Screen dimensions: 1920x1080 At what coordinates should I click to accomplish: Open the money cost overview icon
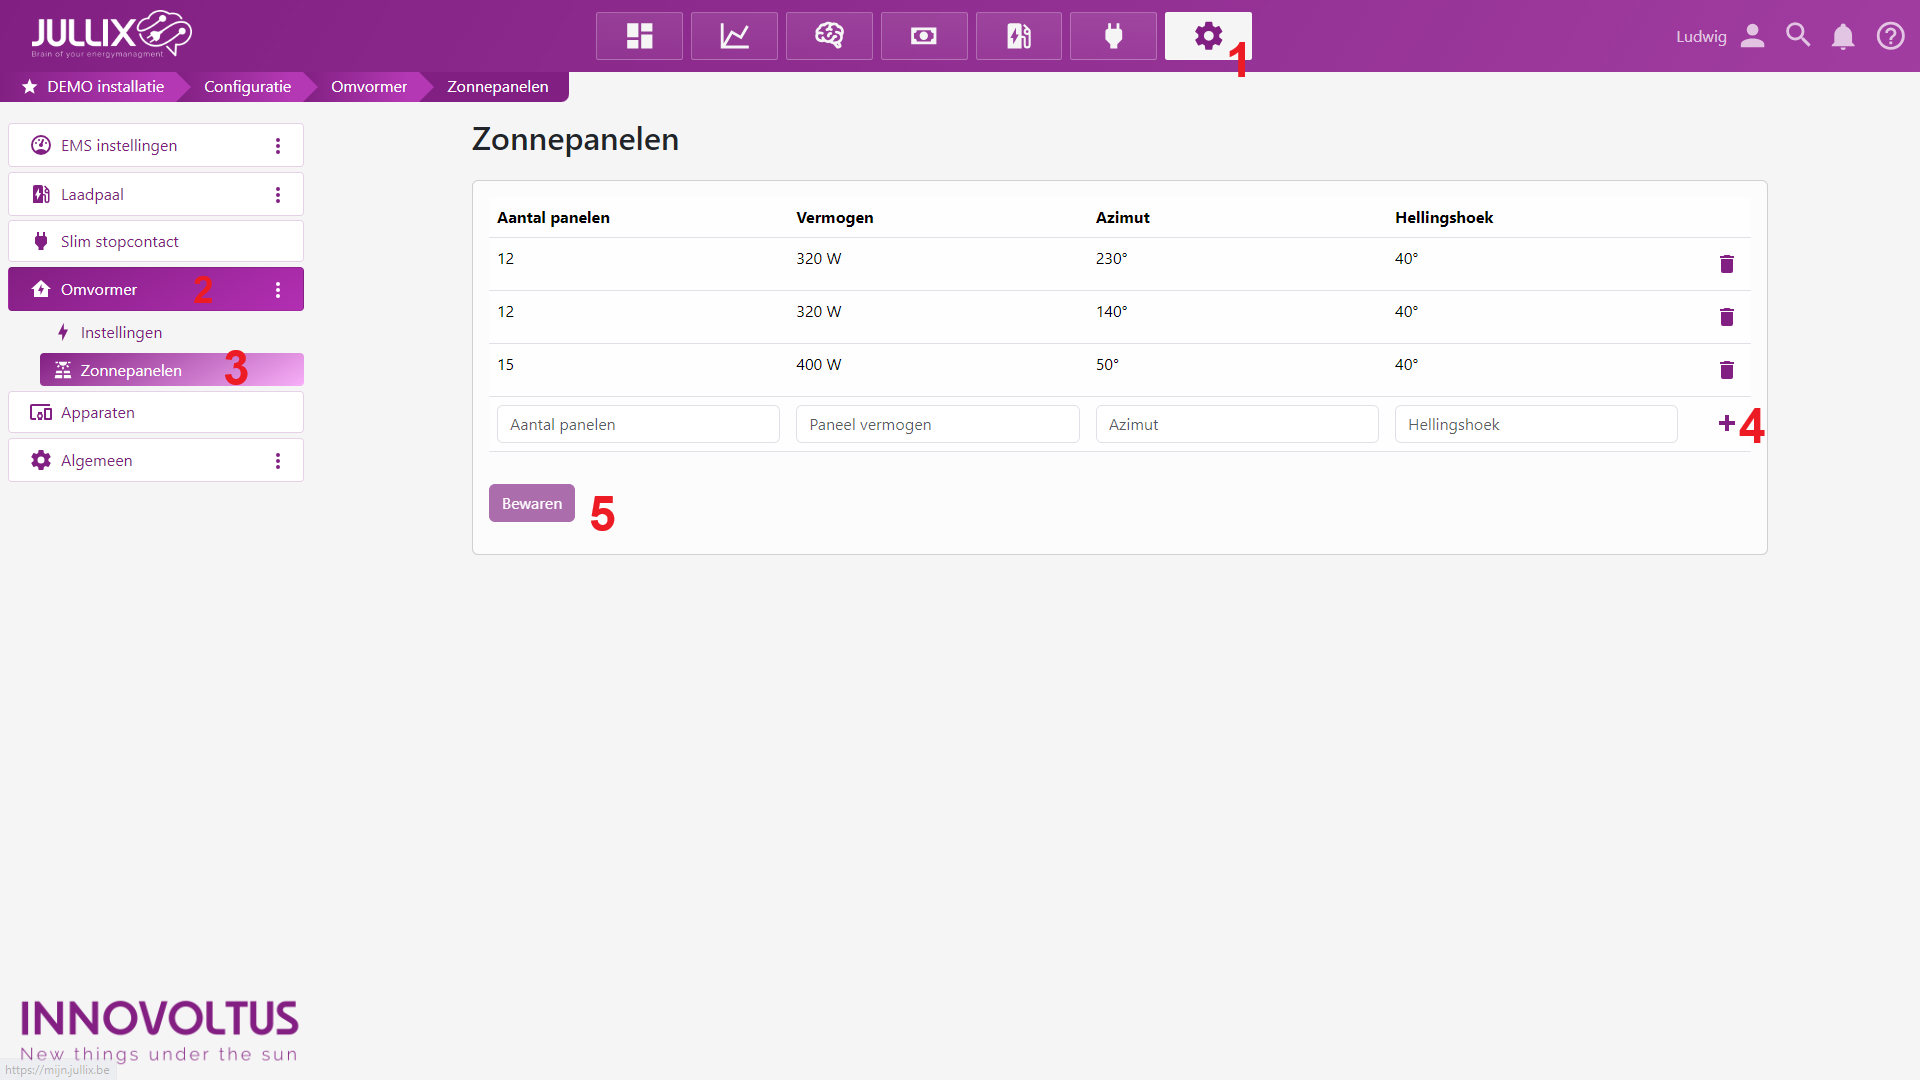[x=924, y=36]
